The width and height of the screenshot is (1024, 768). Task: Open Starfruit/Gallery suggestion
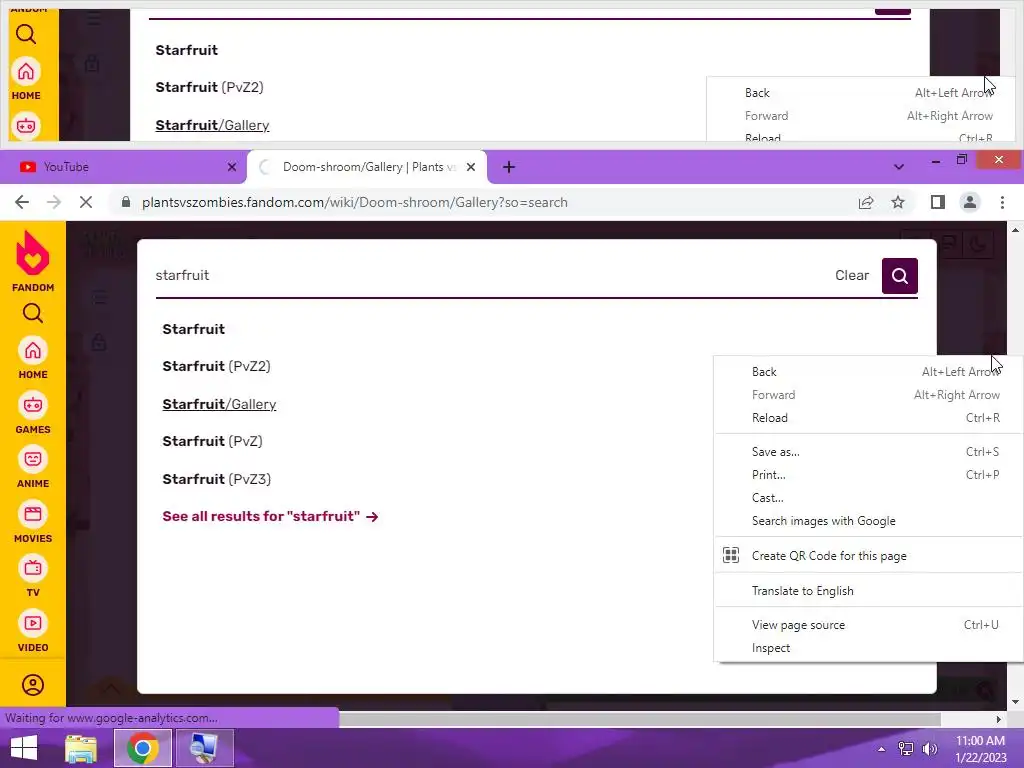219,404
